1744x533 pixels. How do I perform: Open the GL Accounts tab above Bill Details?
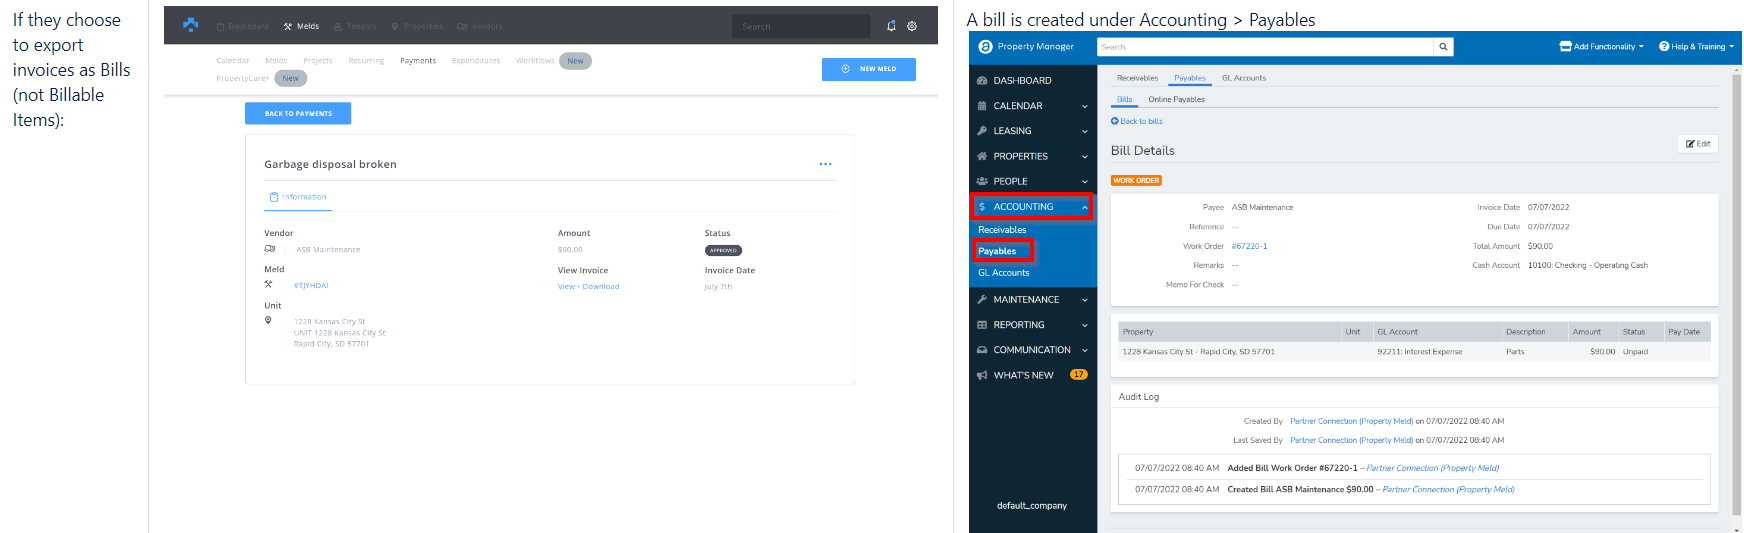tap(1244, 78)
